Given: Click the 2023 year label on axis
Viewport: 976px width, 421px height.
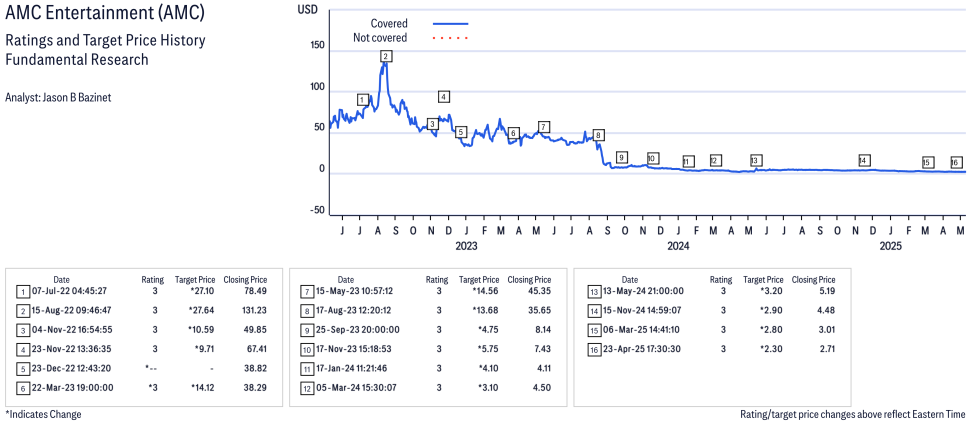Looking at the screenshot, I should pos(466,246).
